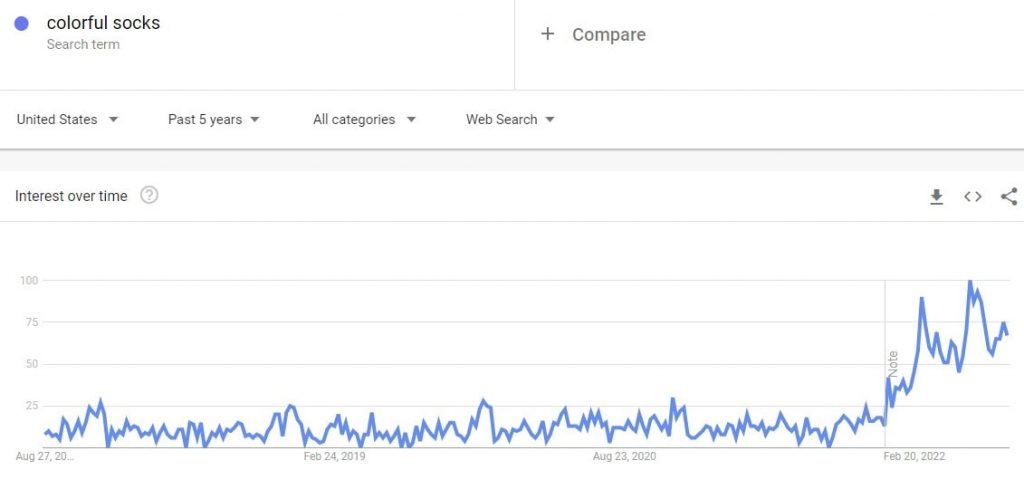Click the Feb 24, 2019 axis label
Viewport: 1024px width, 499px height.
[334, 457]
